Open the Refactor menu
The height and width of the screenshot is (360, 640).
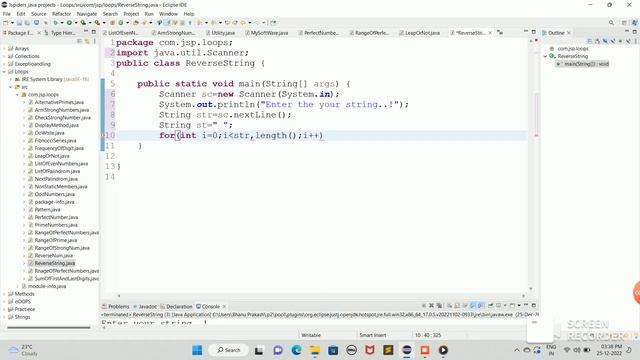pyautogui.click(x=62, y=14)
